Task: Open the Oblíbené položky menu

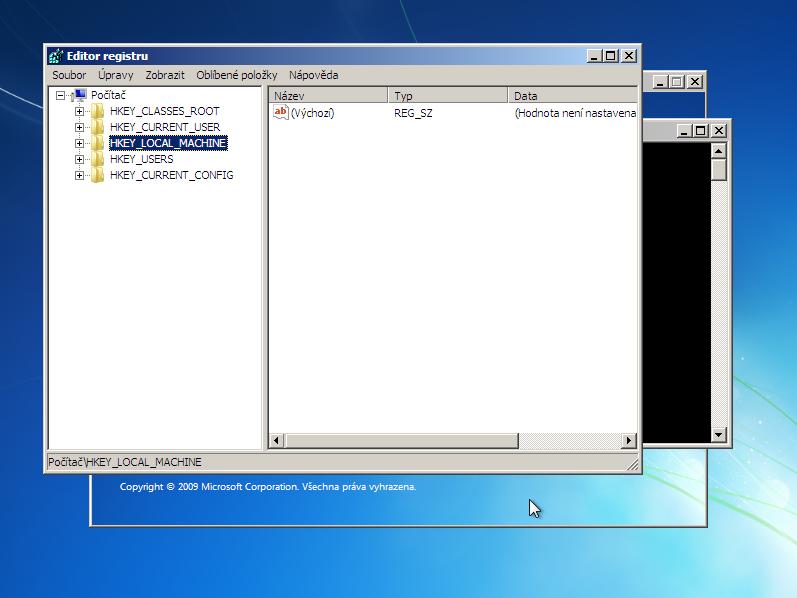Action: point(236,75)
